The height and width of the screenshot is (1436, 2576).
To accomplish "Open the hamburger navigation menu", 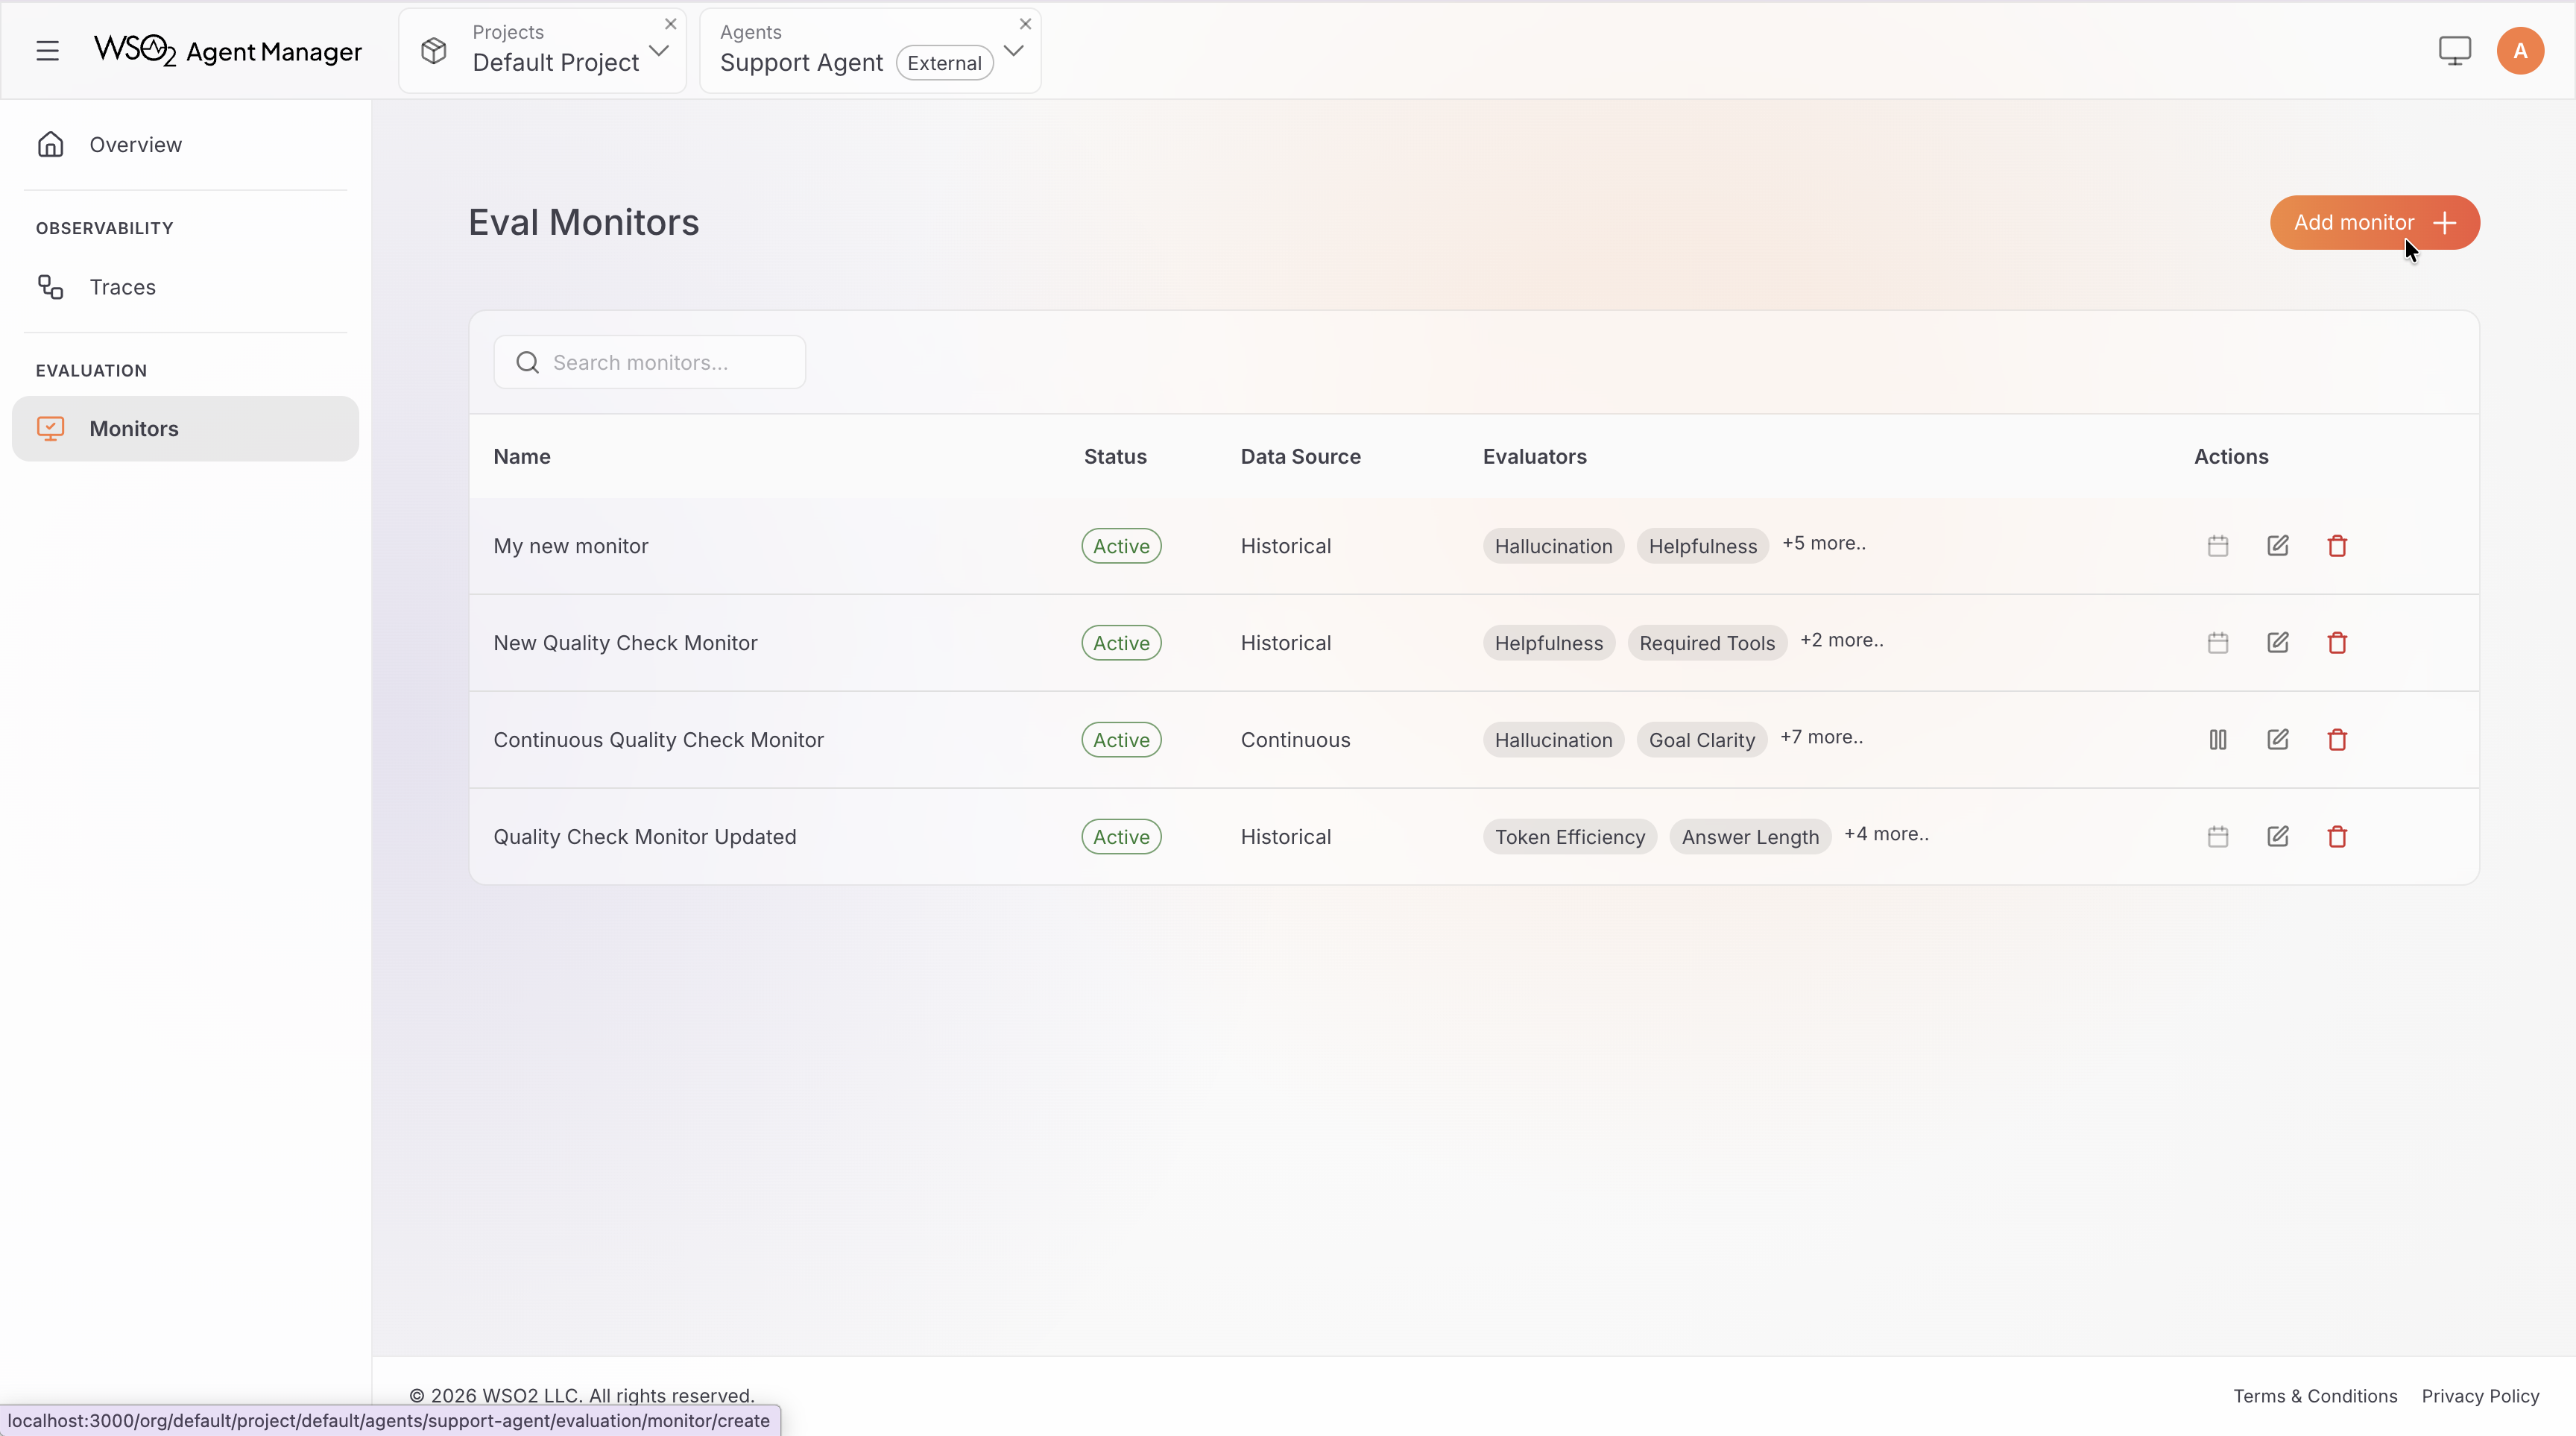I will (x=47, y=50).
